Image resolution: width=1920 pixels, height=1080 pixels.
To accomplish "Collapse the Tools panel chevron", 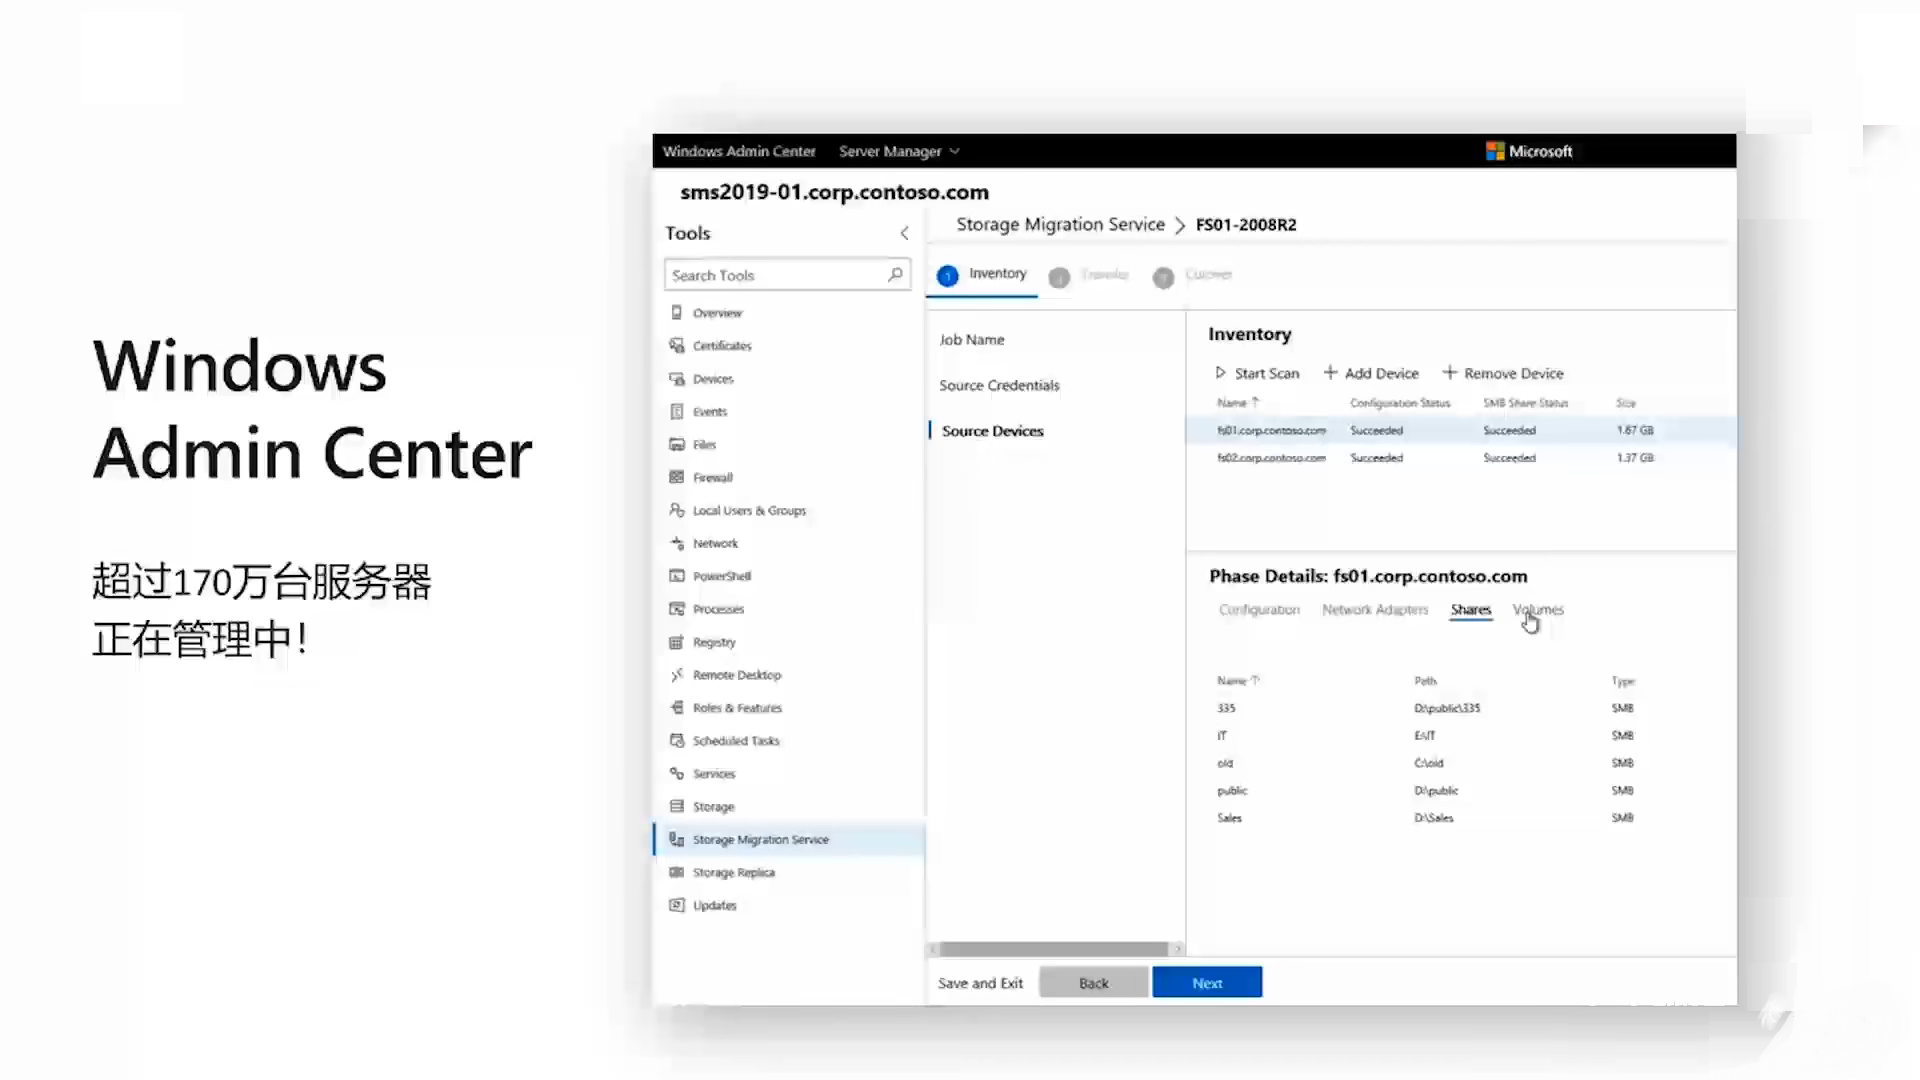I will coord(904,233).
